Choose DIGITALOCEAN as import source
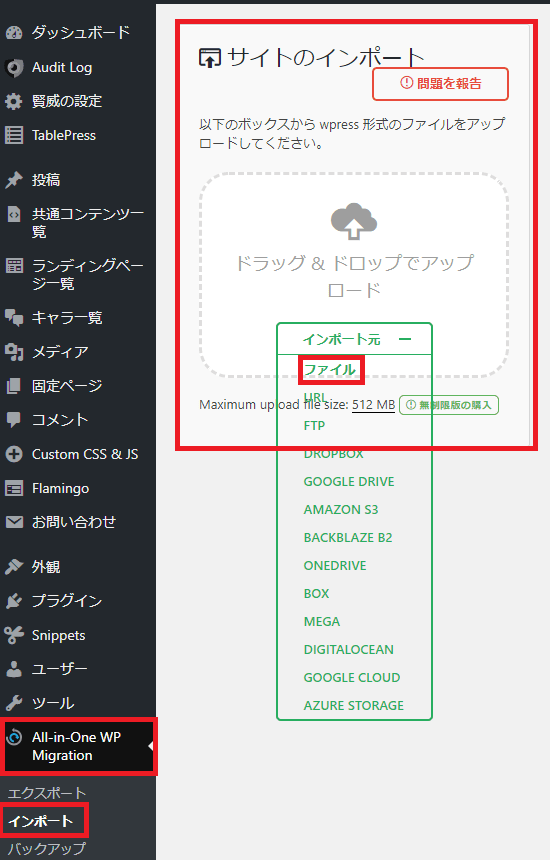550x860 pixels. coord(349,649)
